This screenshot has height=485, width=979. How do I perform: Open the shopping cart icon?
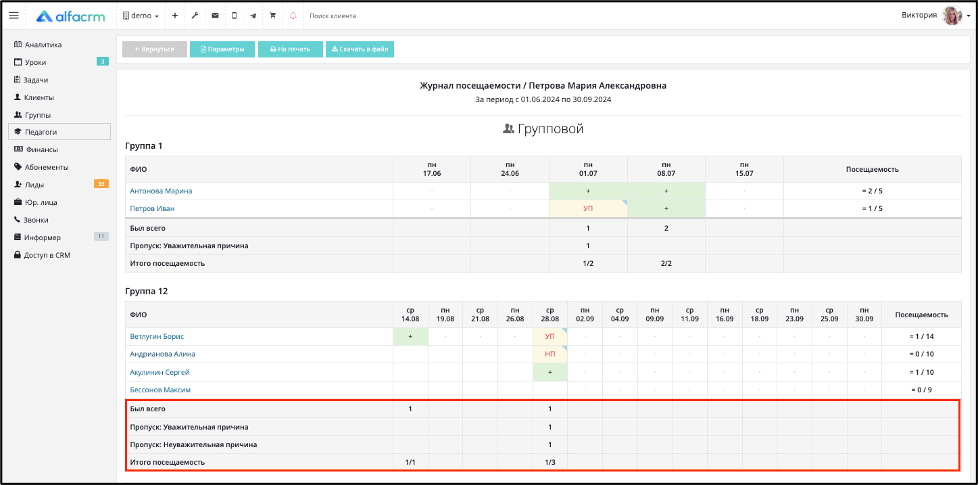(273, 16)
